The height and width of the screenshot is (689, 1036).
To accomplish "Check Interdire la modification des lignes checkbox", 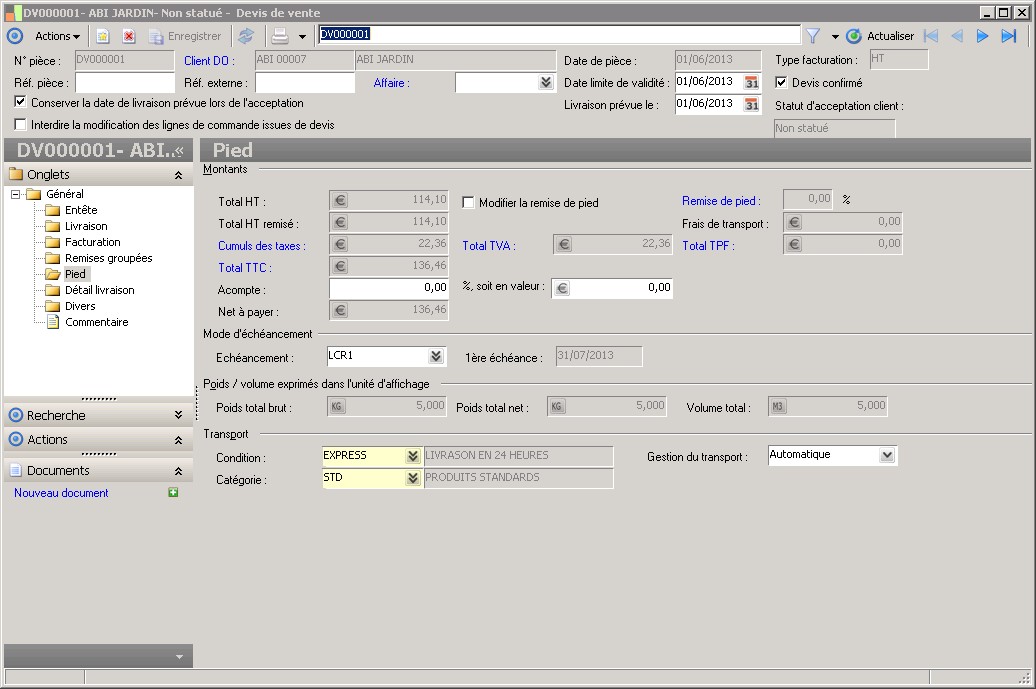I will coord(21,125).
